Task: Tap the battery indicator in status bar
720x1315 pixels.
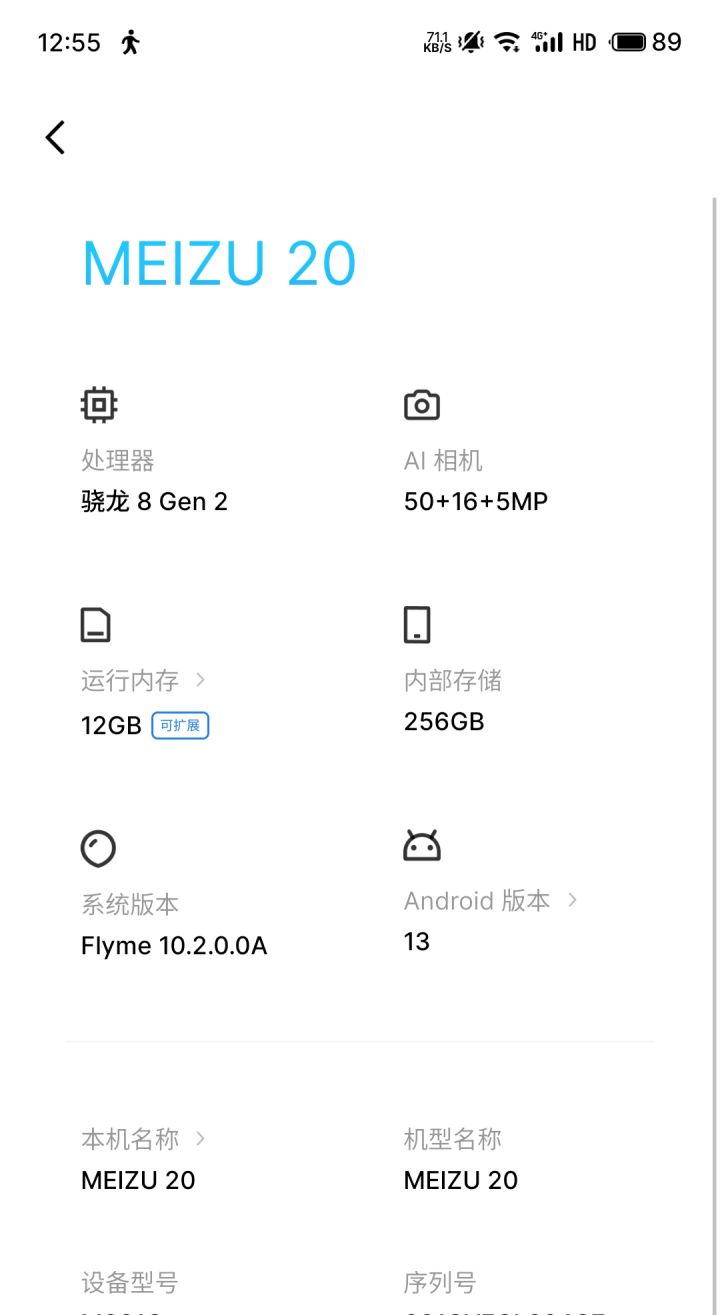Action: [x=629, y=42]
